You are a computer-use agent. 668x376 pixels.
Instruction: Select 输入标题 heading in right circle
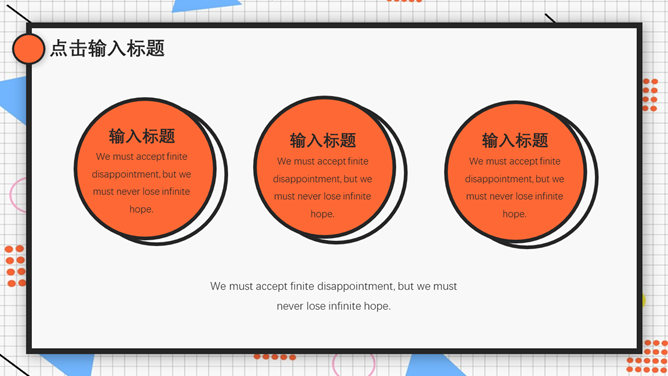515,140
